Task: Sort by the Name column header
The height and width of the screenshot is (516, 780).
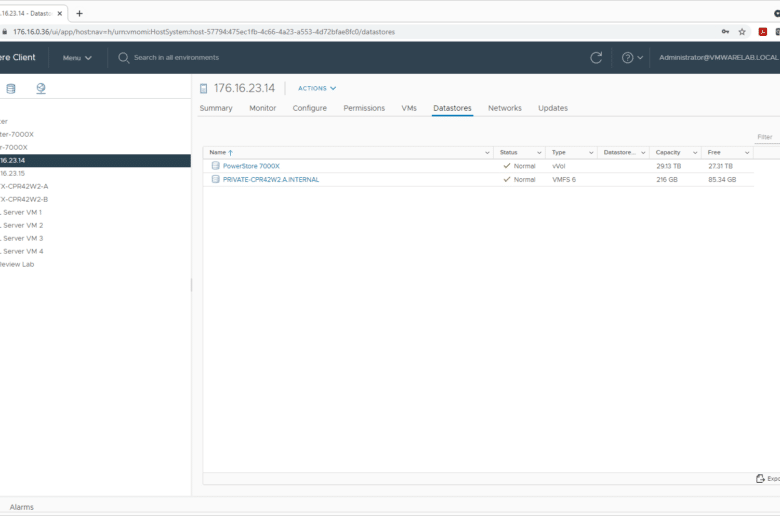Action: point(218,152)
